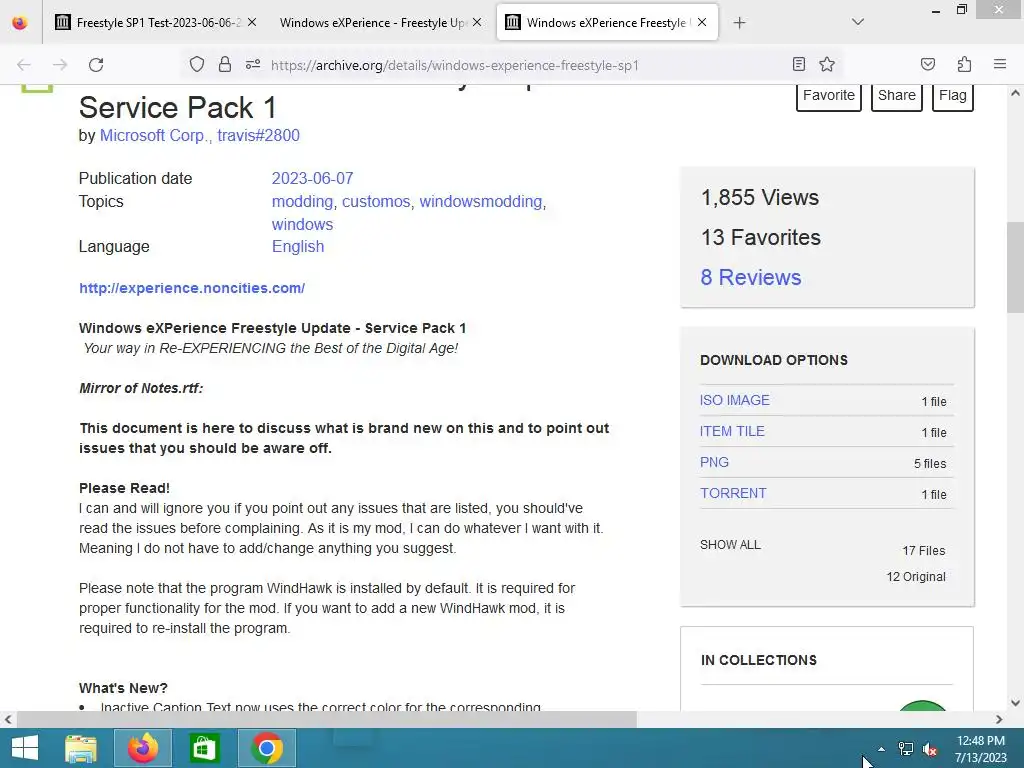Open the network status tray icon

pos(906,749)
